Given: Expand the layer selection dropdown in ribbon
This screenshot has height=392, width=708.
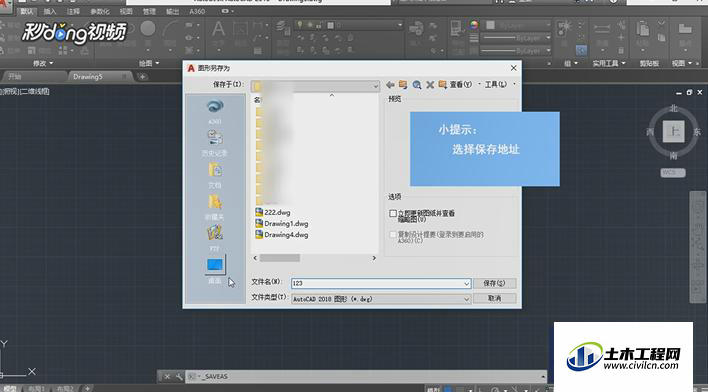Looking at the screenshot, I should click(x=400, y=26).
